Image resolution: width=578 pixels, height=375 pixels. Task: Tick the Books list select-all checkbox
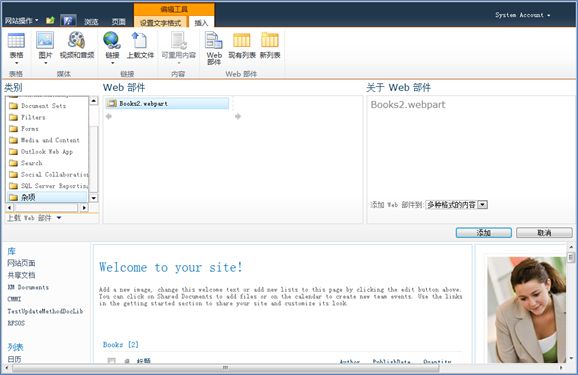click(x=111, y=361)
